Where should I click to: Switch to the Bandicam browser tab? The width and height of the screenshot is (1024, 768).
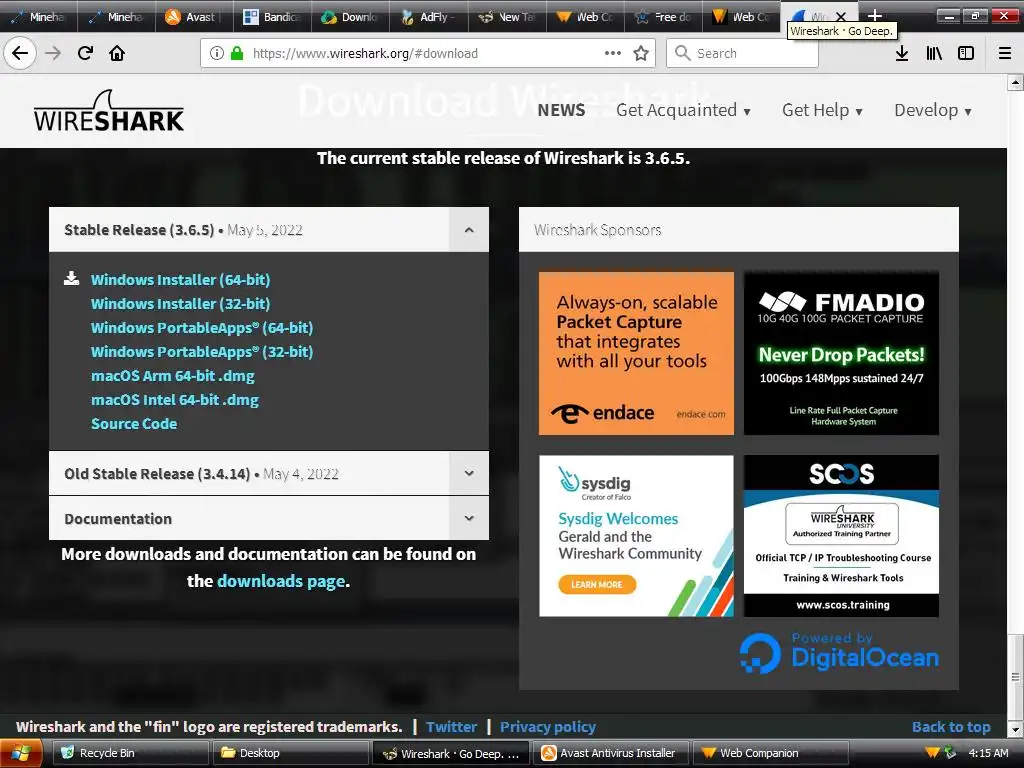tap(272, 17)
